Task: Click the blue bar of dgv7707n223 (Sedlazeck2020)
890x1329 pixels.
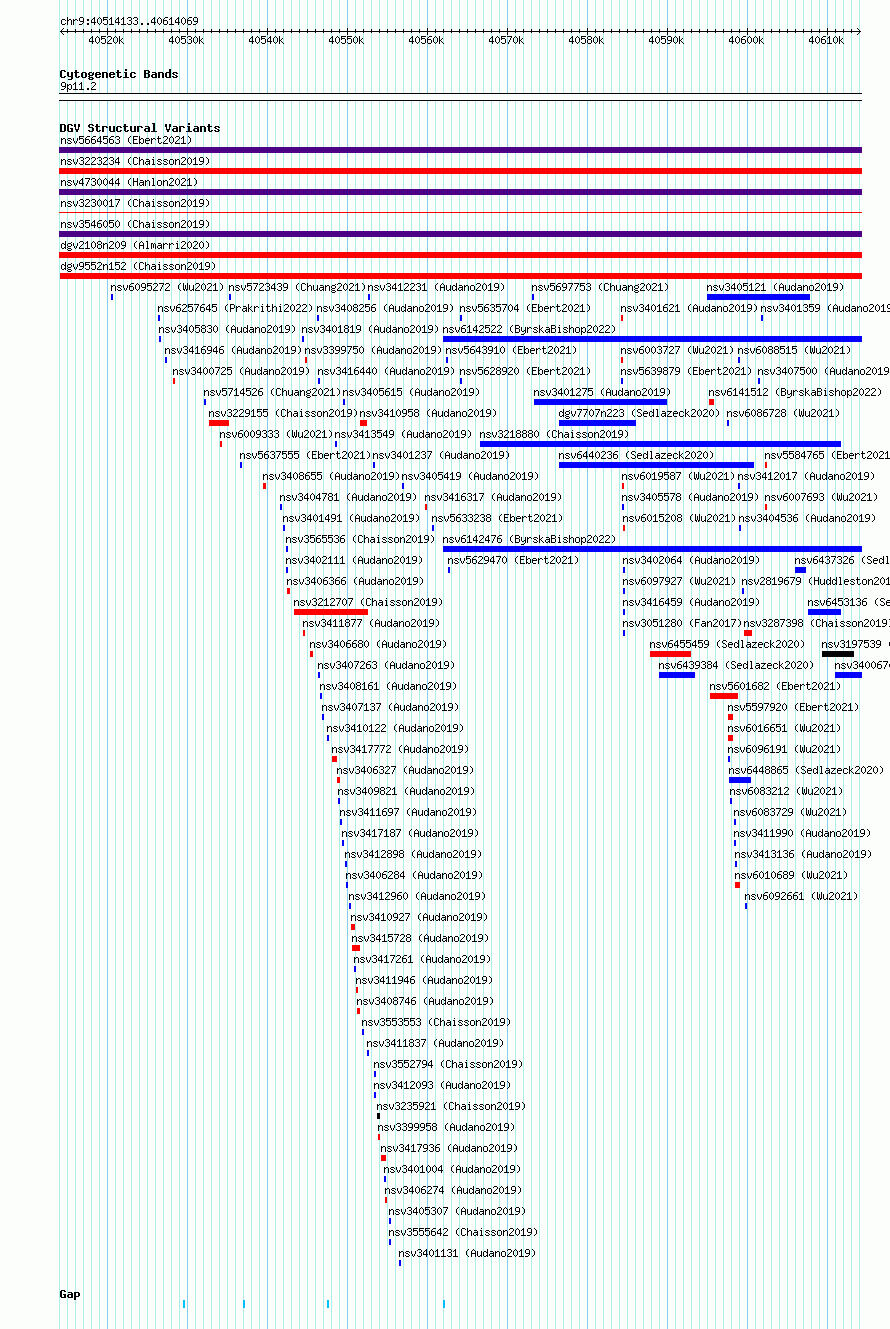Action: tap(597, 423)
